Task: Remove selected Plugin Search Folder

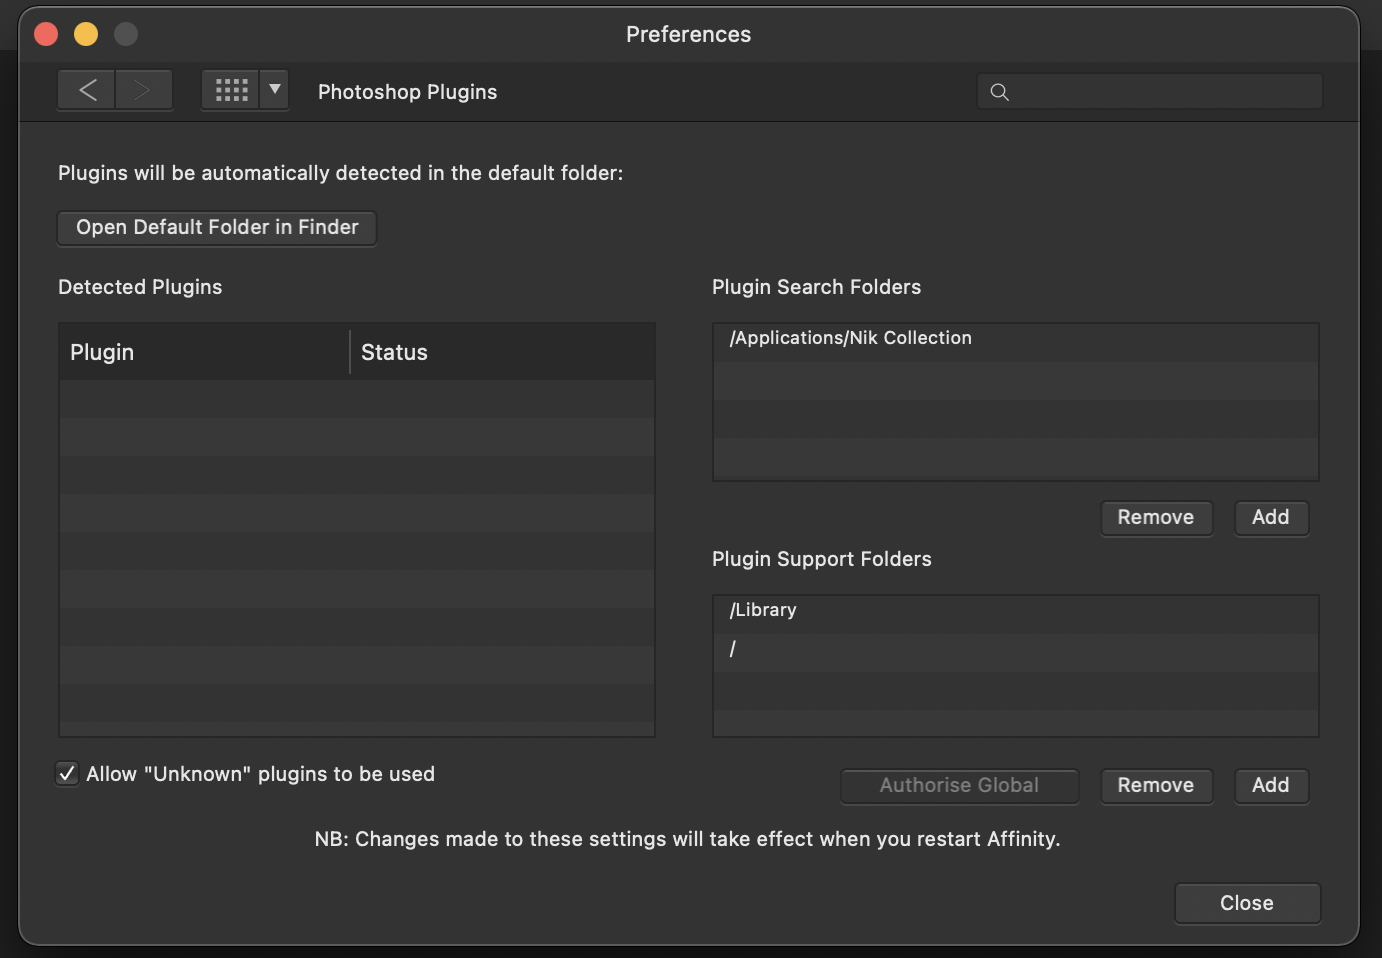Action: tap(1156, 517)
